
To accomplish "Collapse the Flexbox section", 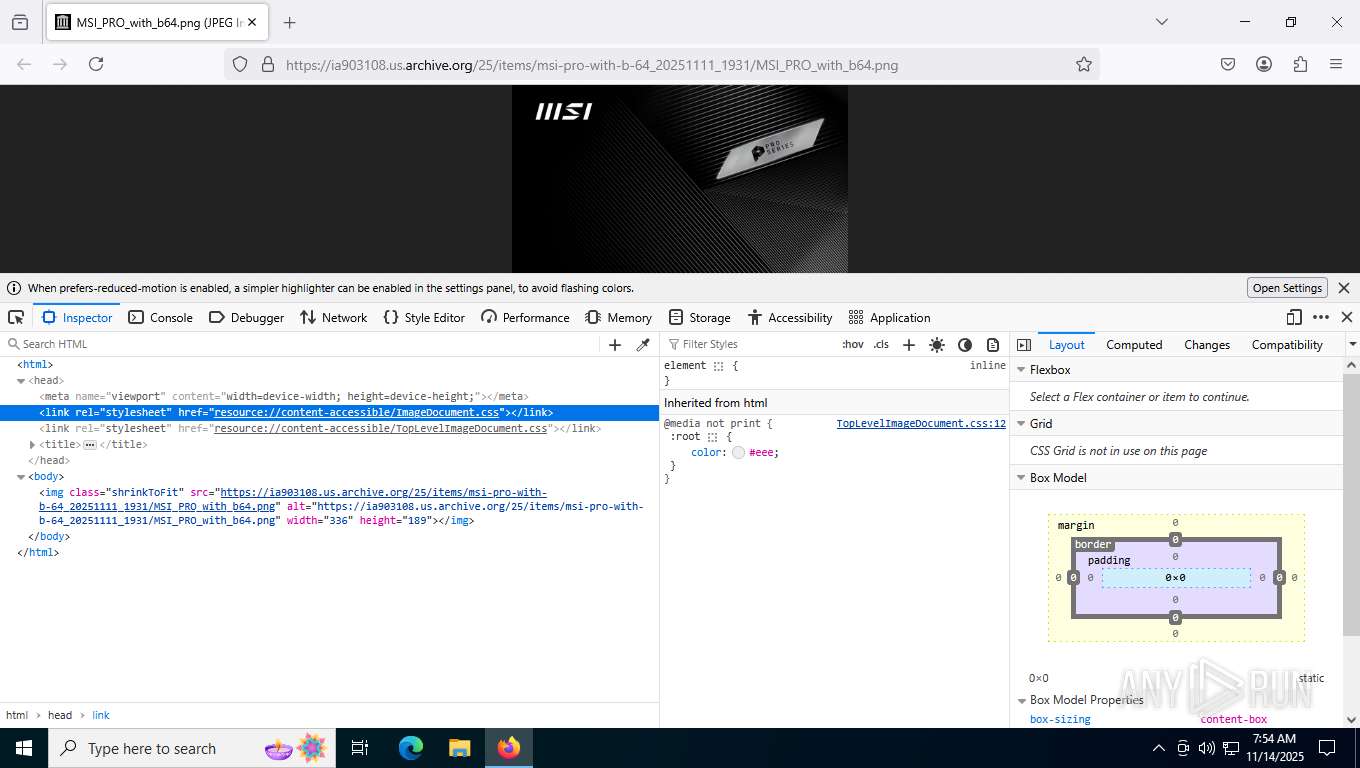I will 1021,370.
